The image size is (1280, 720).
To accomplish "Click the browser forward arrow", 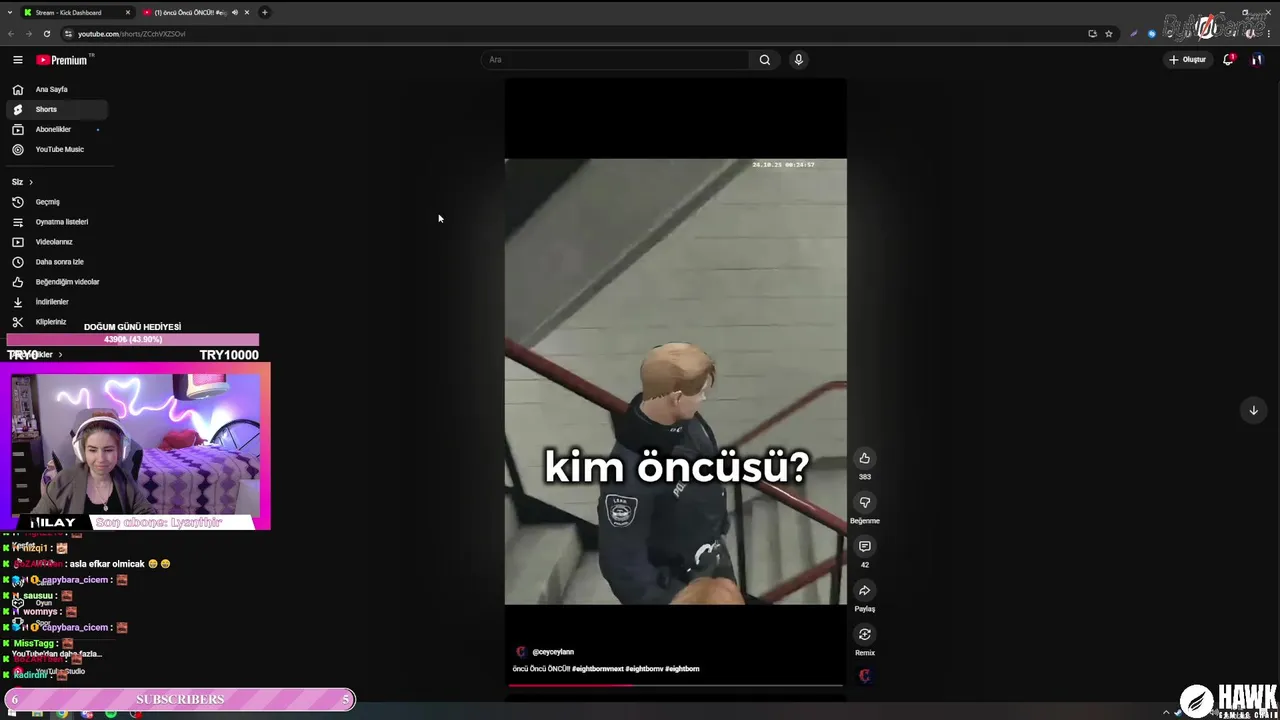I will (x=28, y=34).
